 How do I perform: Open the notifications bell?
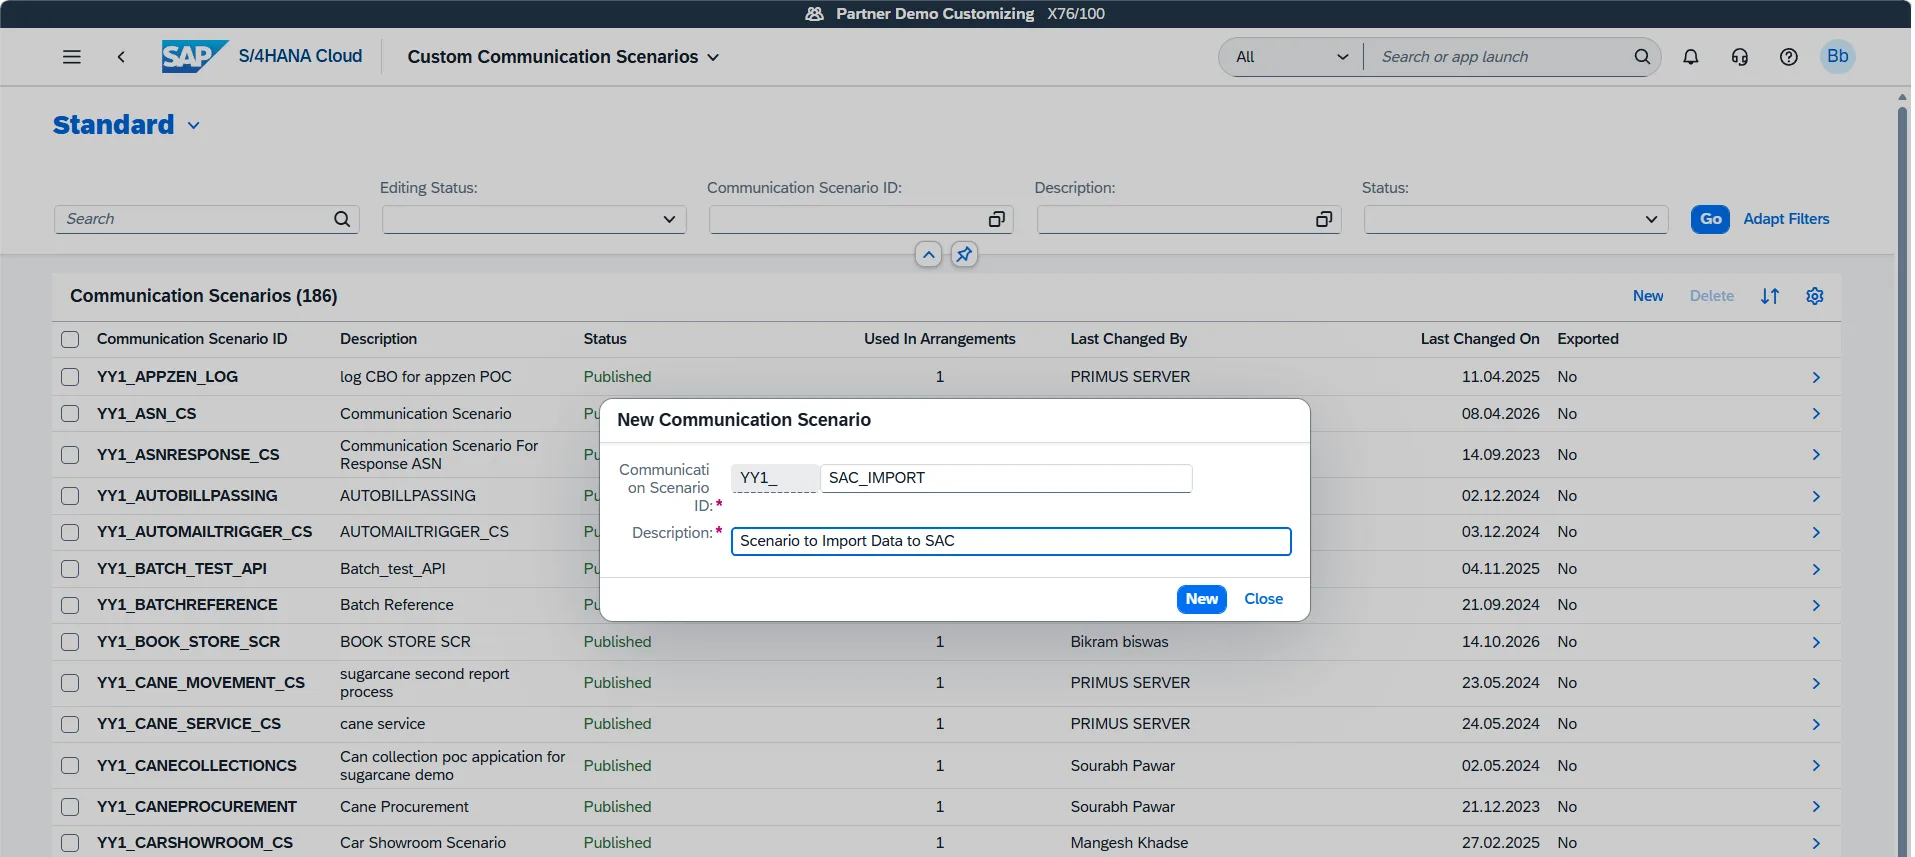coord(1691,57)
